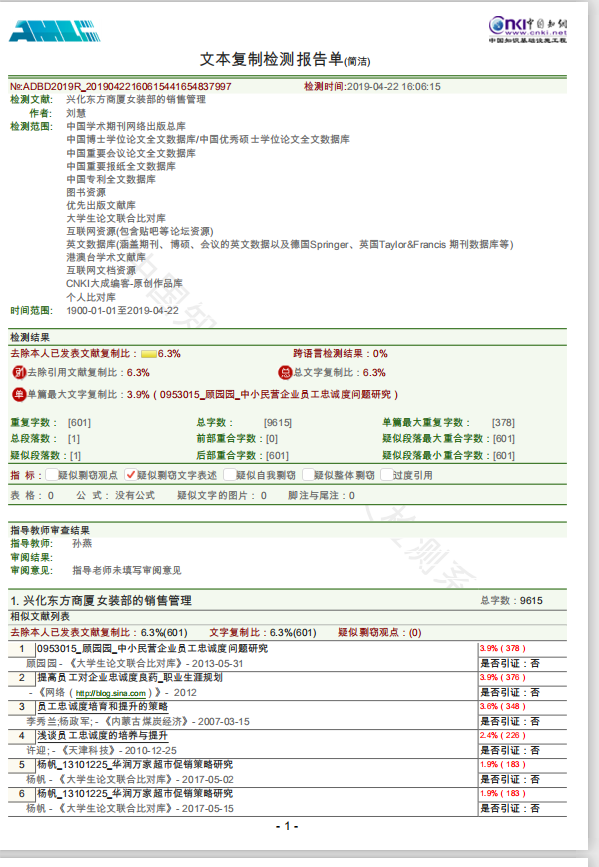Click detection time 2019-04-22 16:06:15
The image size is (599, 867).
coord(394,86)
